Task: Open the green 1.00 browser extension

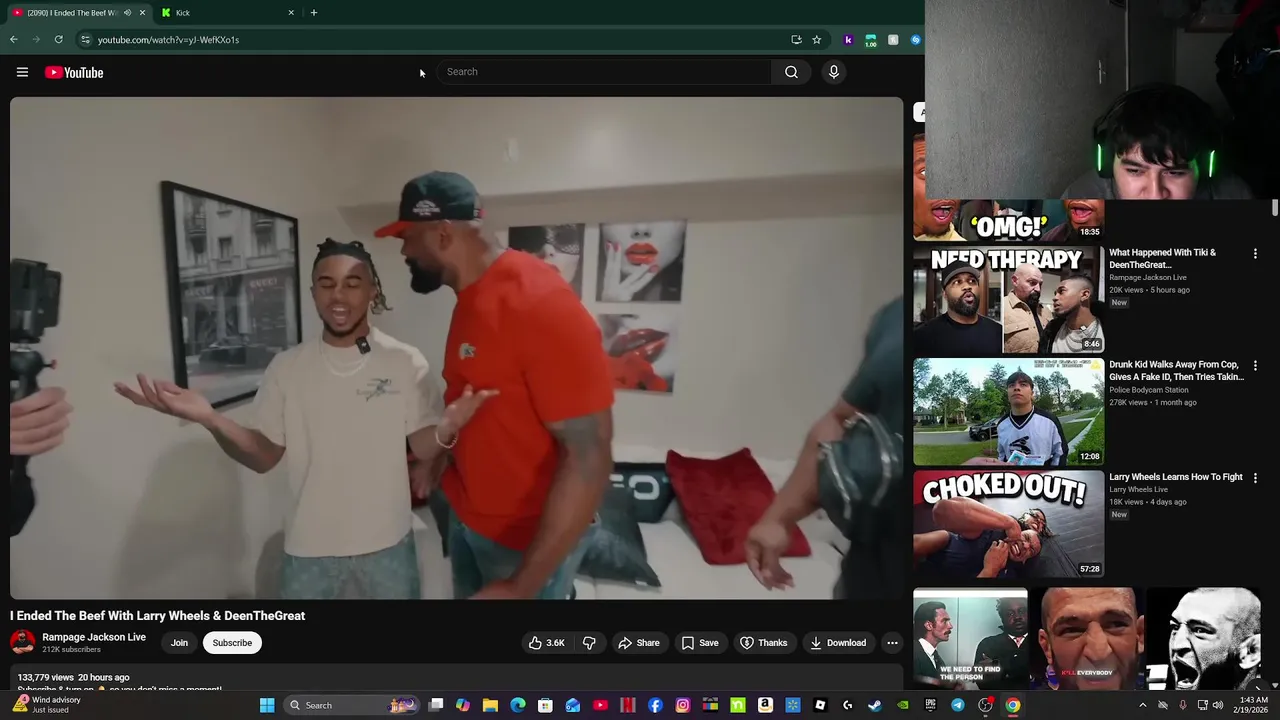Action: click(871, 40)
